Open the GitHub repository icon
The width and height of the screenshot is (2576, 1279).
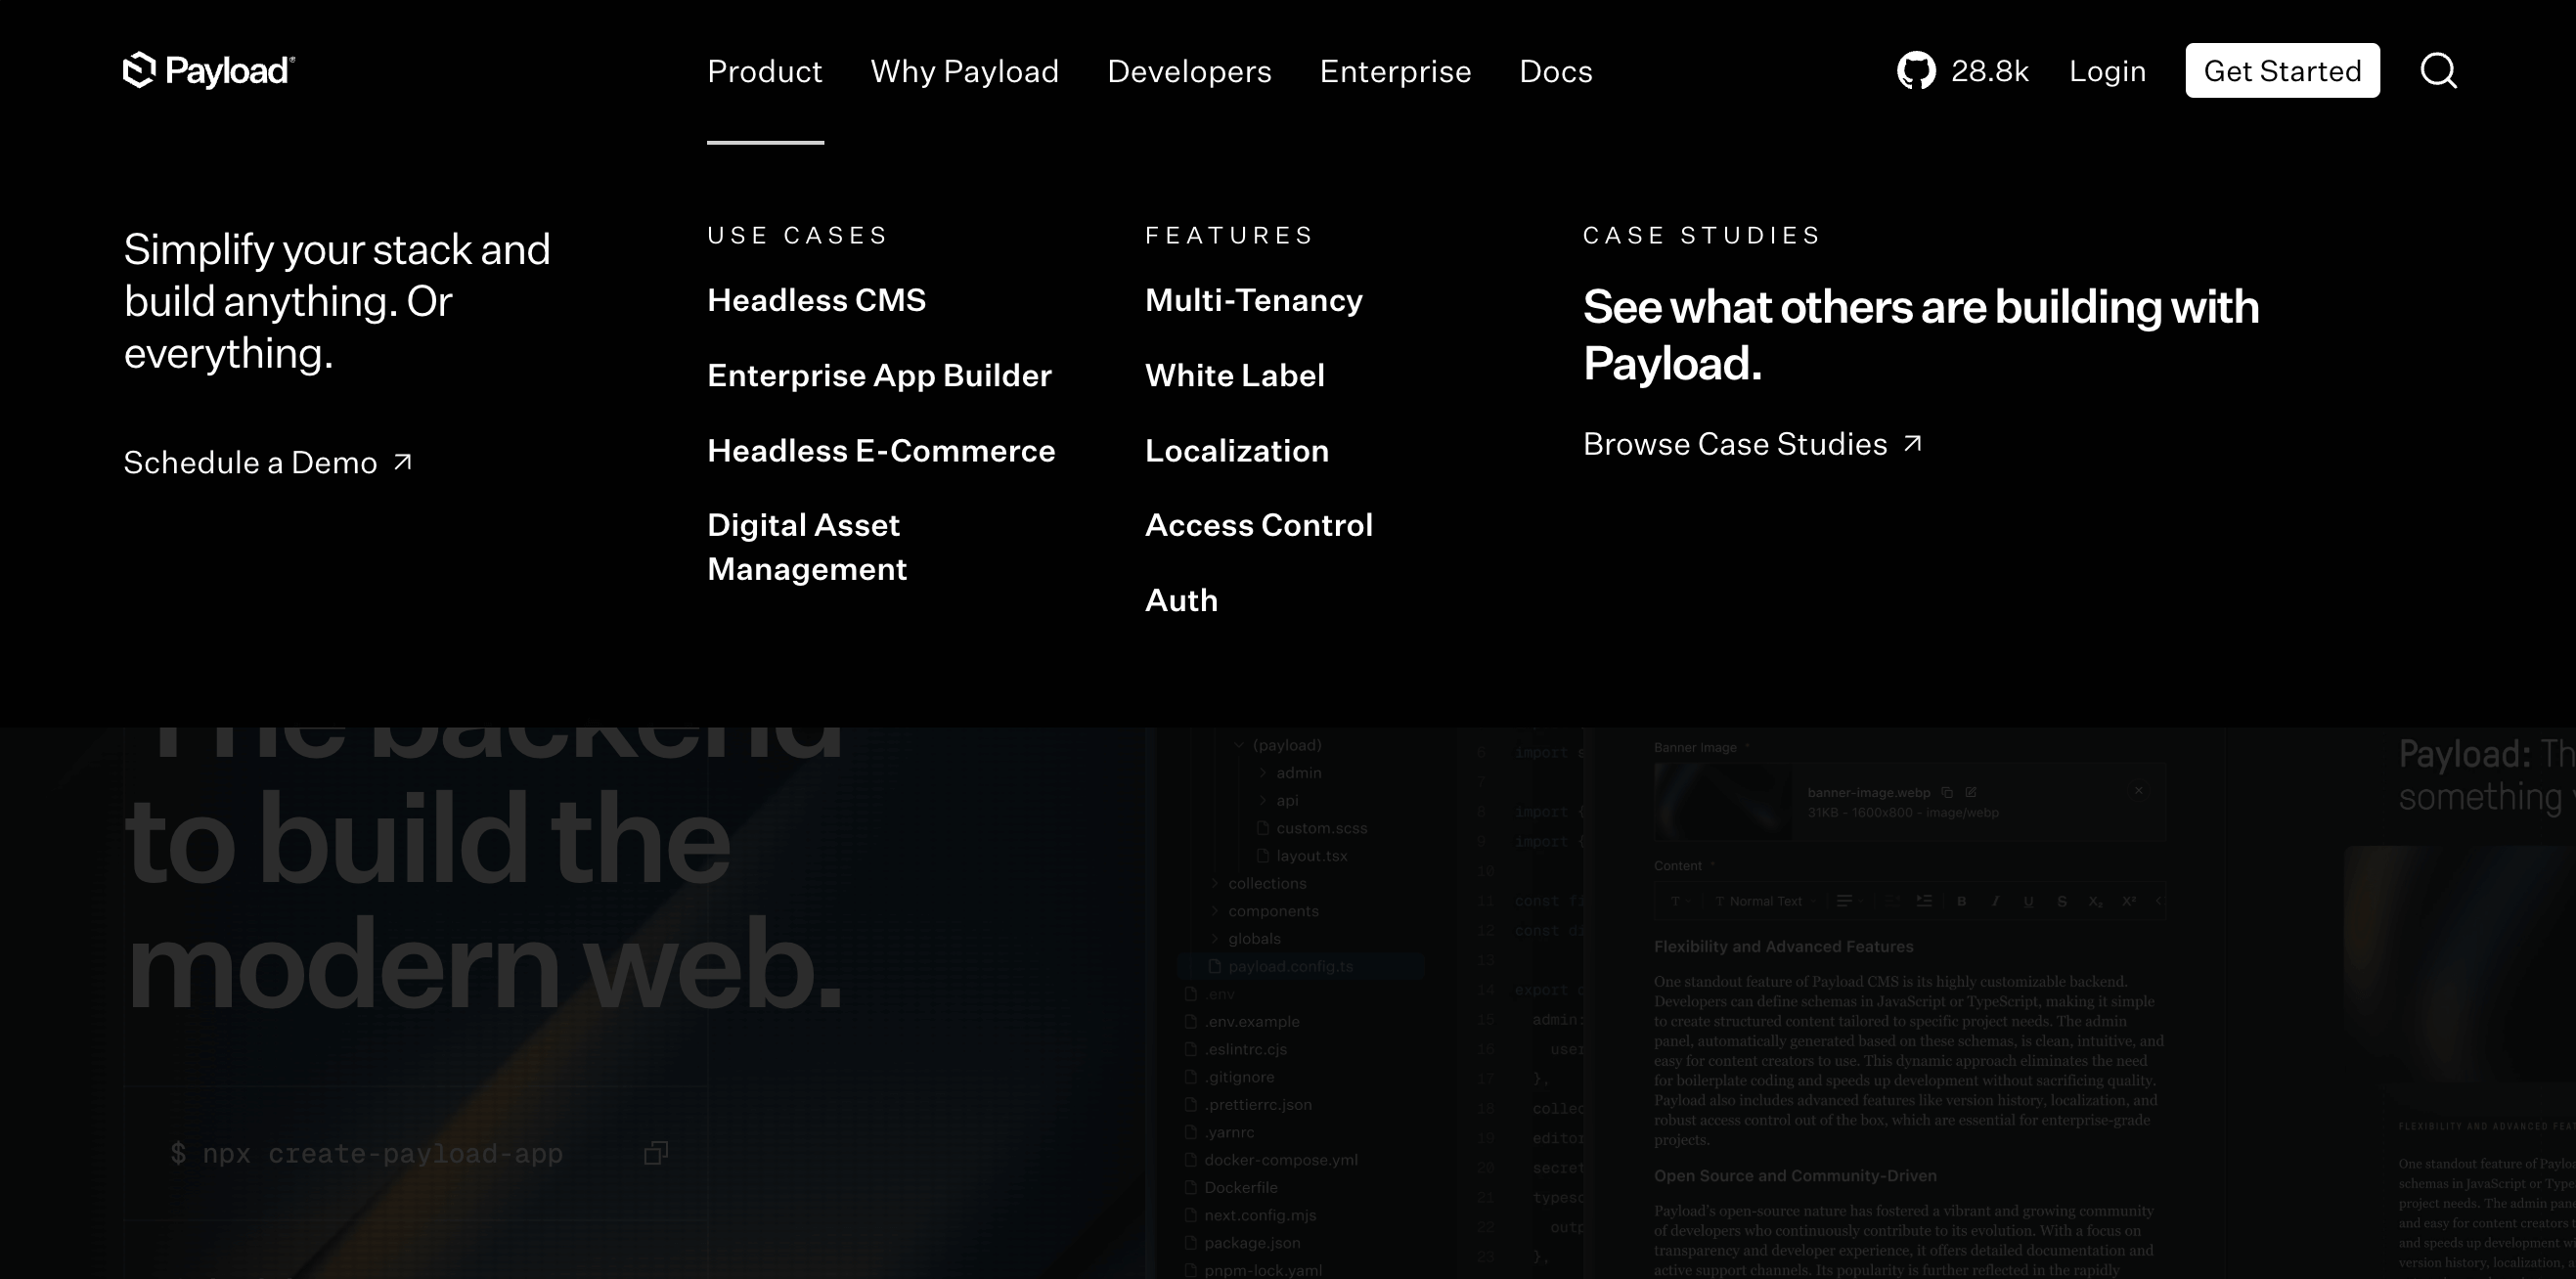(1916, 71)
